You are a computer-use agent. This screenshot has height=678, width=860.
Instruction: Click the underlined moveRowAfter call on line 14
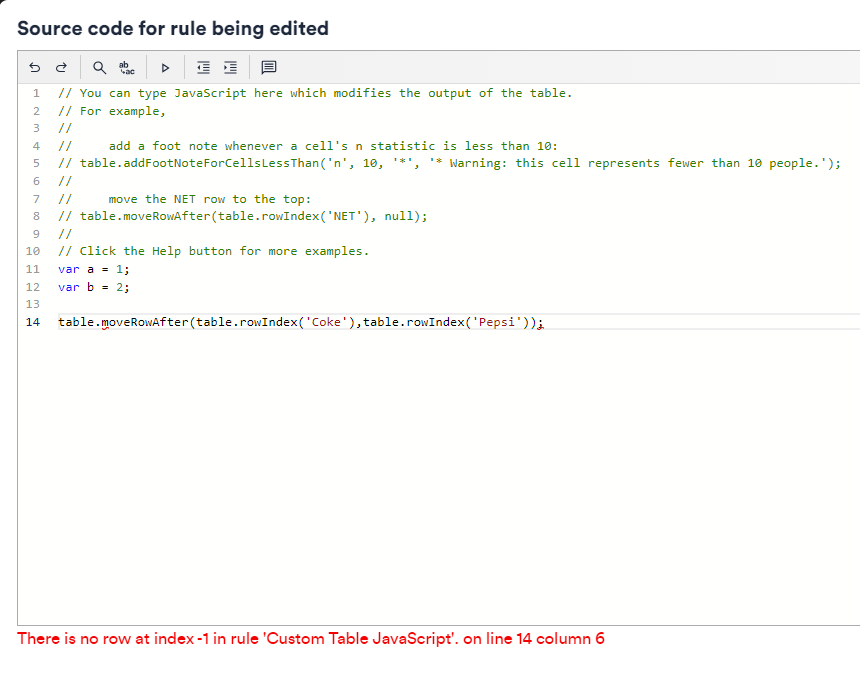(x=145, y=322)
